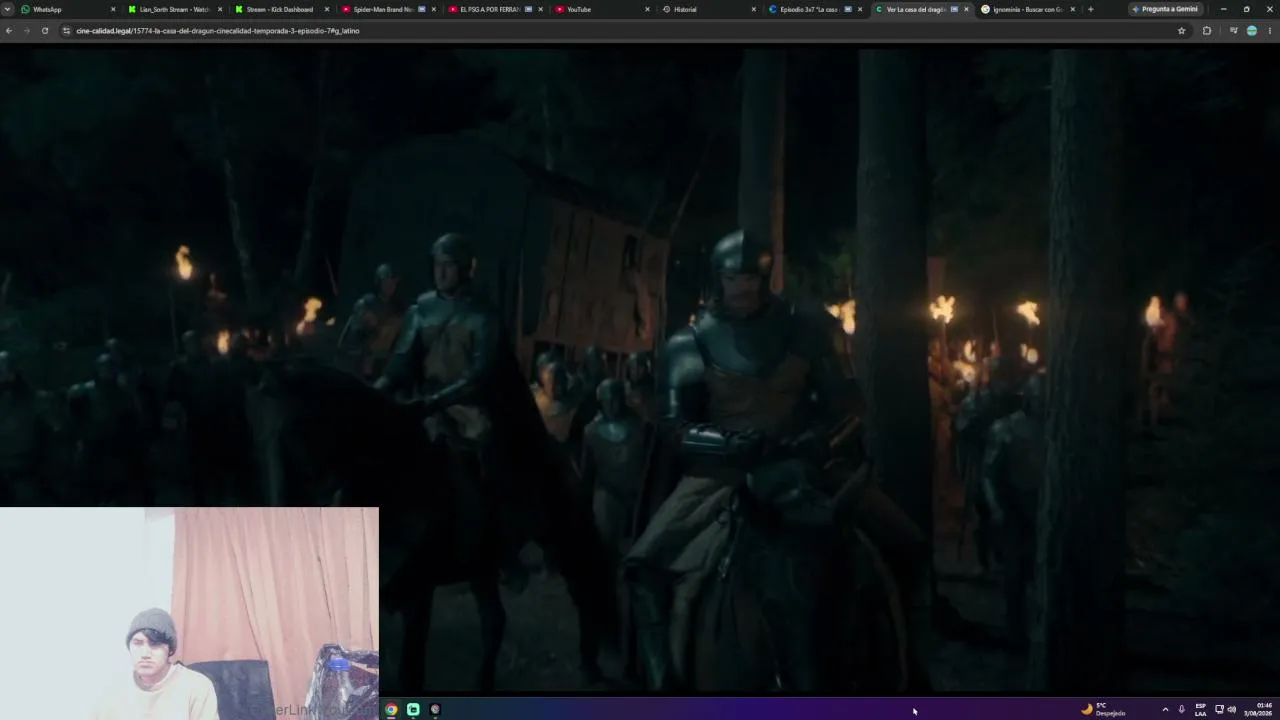Focus the cine-calidad.legal address bar
The width and height of the screenshot is (1280, 720).
pos(620,31)
